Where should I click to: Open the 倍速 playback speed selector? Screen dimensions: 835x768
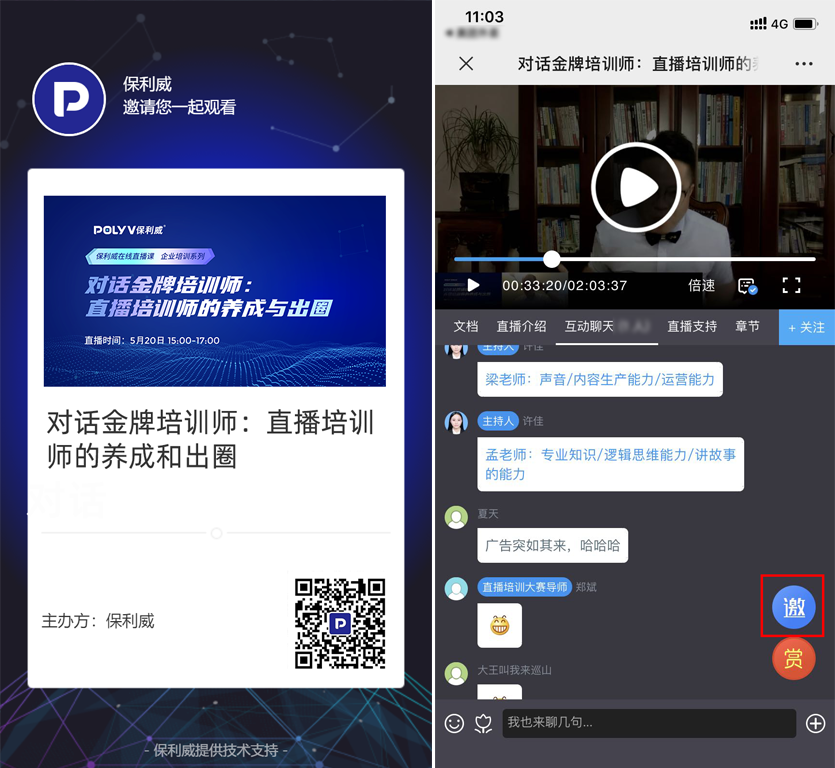click(701, 285)
